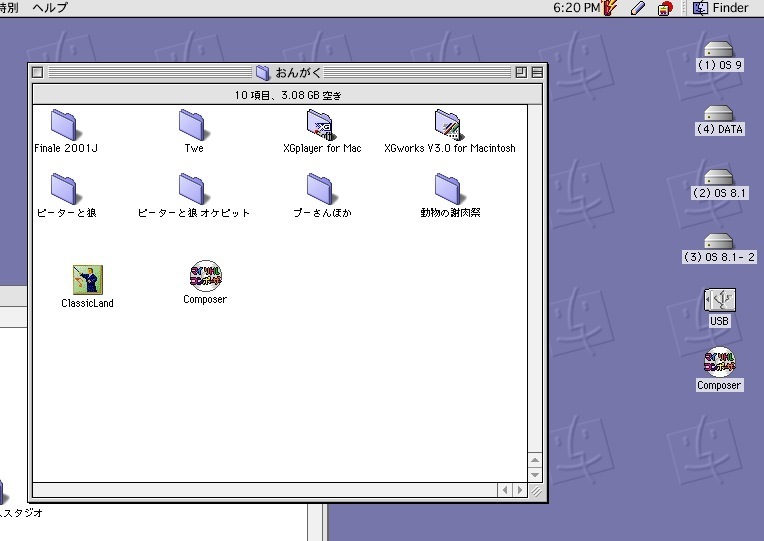Click the zoom box of おんがく window
Viewport: 764px width, 541px height.
point(521,73)
